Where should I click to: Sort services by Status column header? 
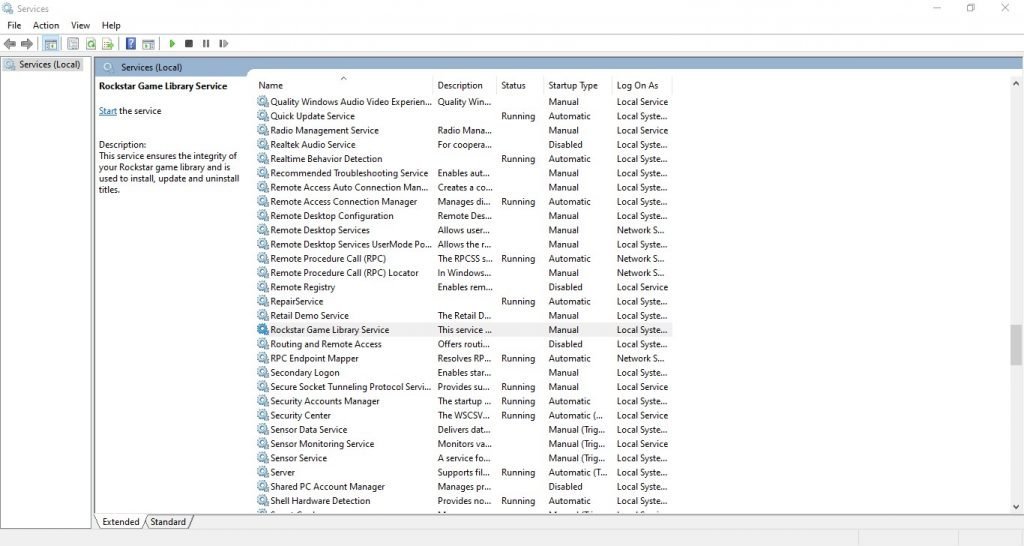513,86
